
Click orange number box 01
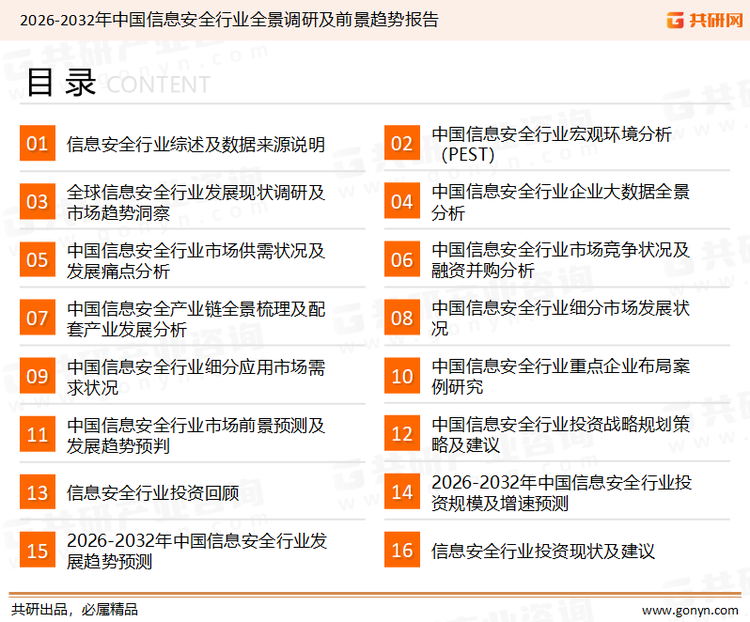point(37,143)
